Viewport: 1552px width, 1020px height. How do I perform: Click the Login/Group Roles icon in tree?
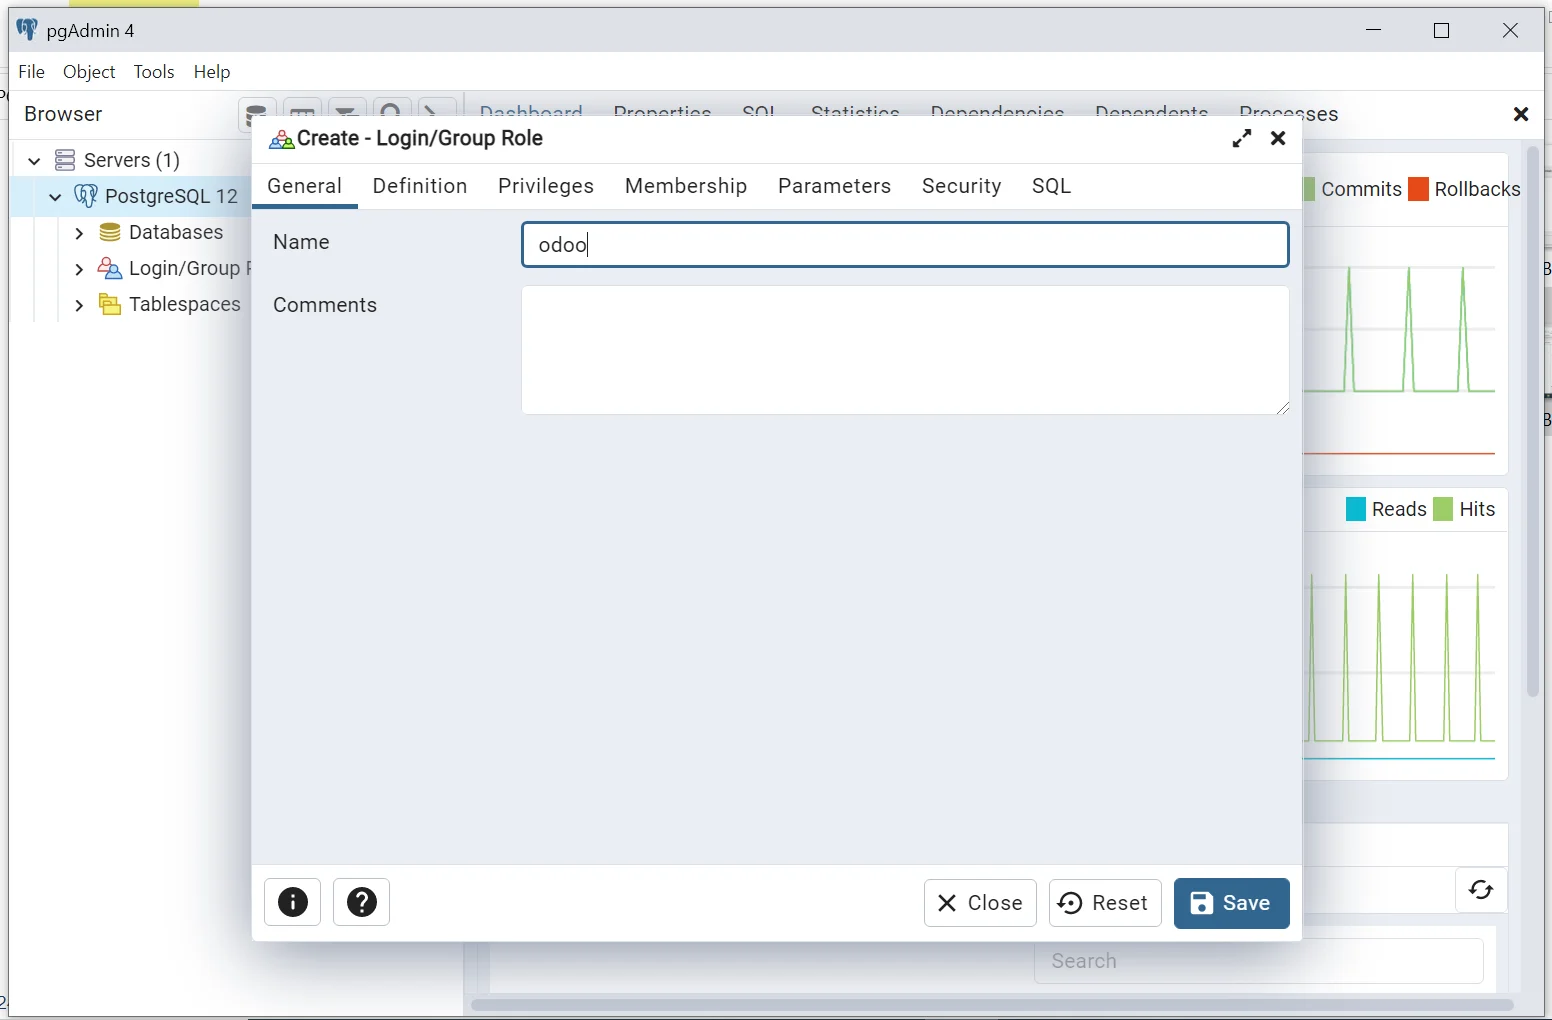[110, 269]
